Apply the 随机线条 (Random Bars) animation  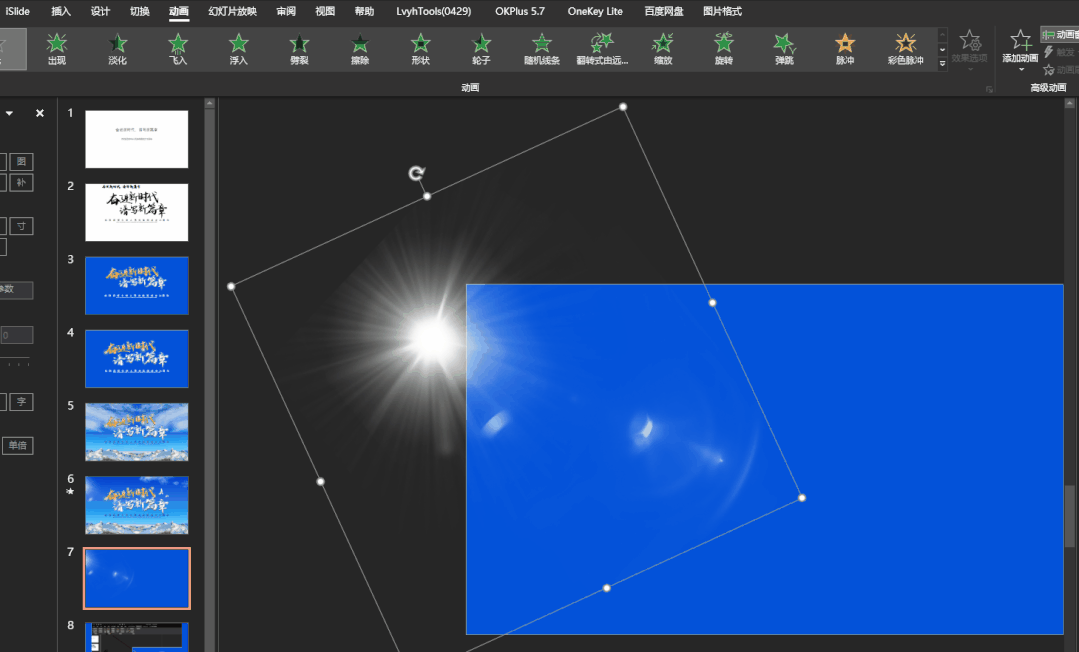[542, 49]
